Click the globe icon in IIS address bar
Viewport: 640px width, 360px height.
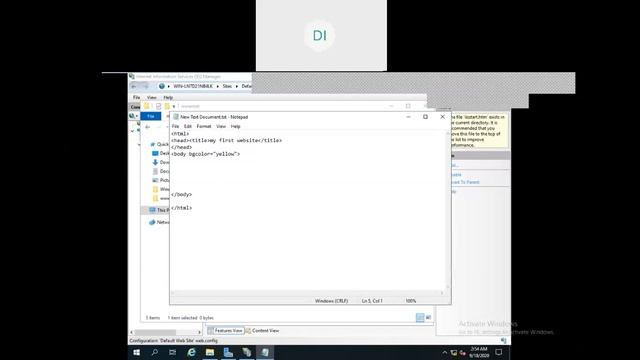pos(162,86)
